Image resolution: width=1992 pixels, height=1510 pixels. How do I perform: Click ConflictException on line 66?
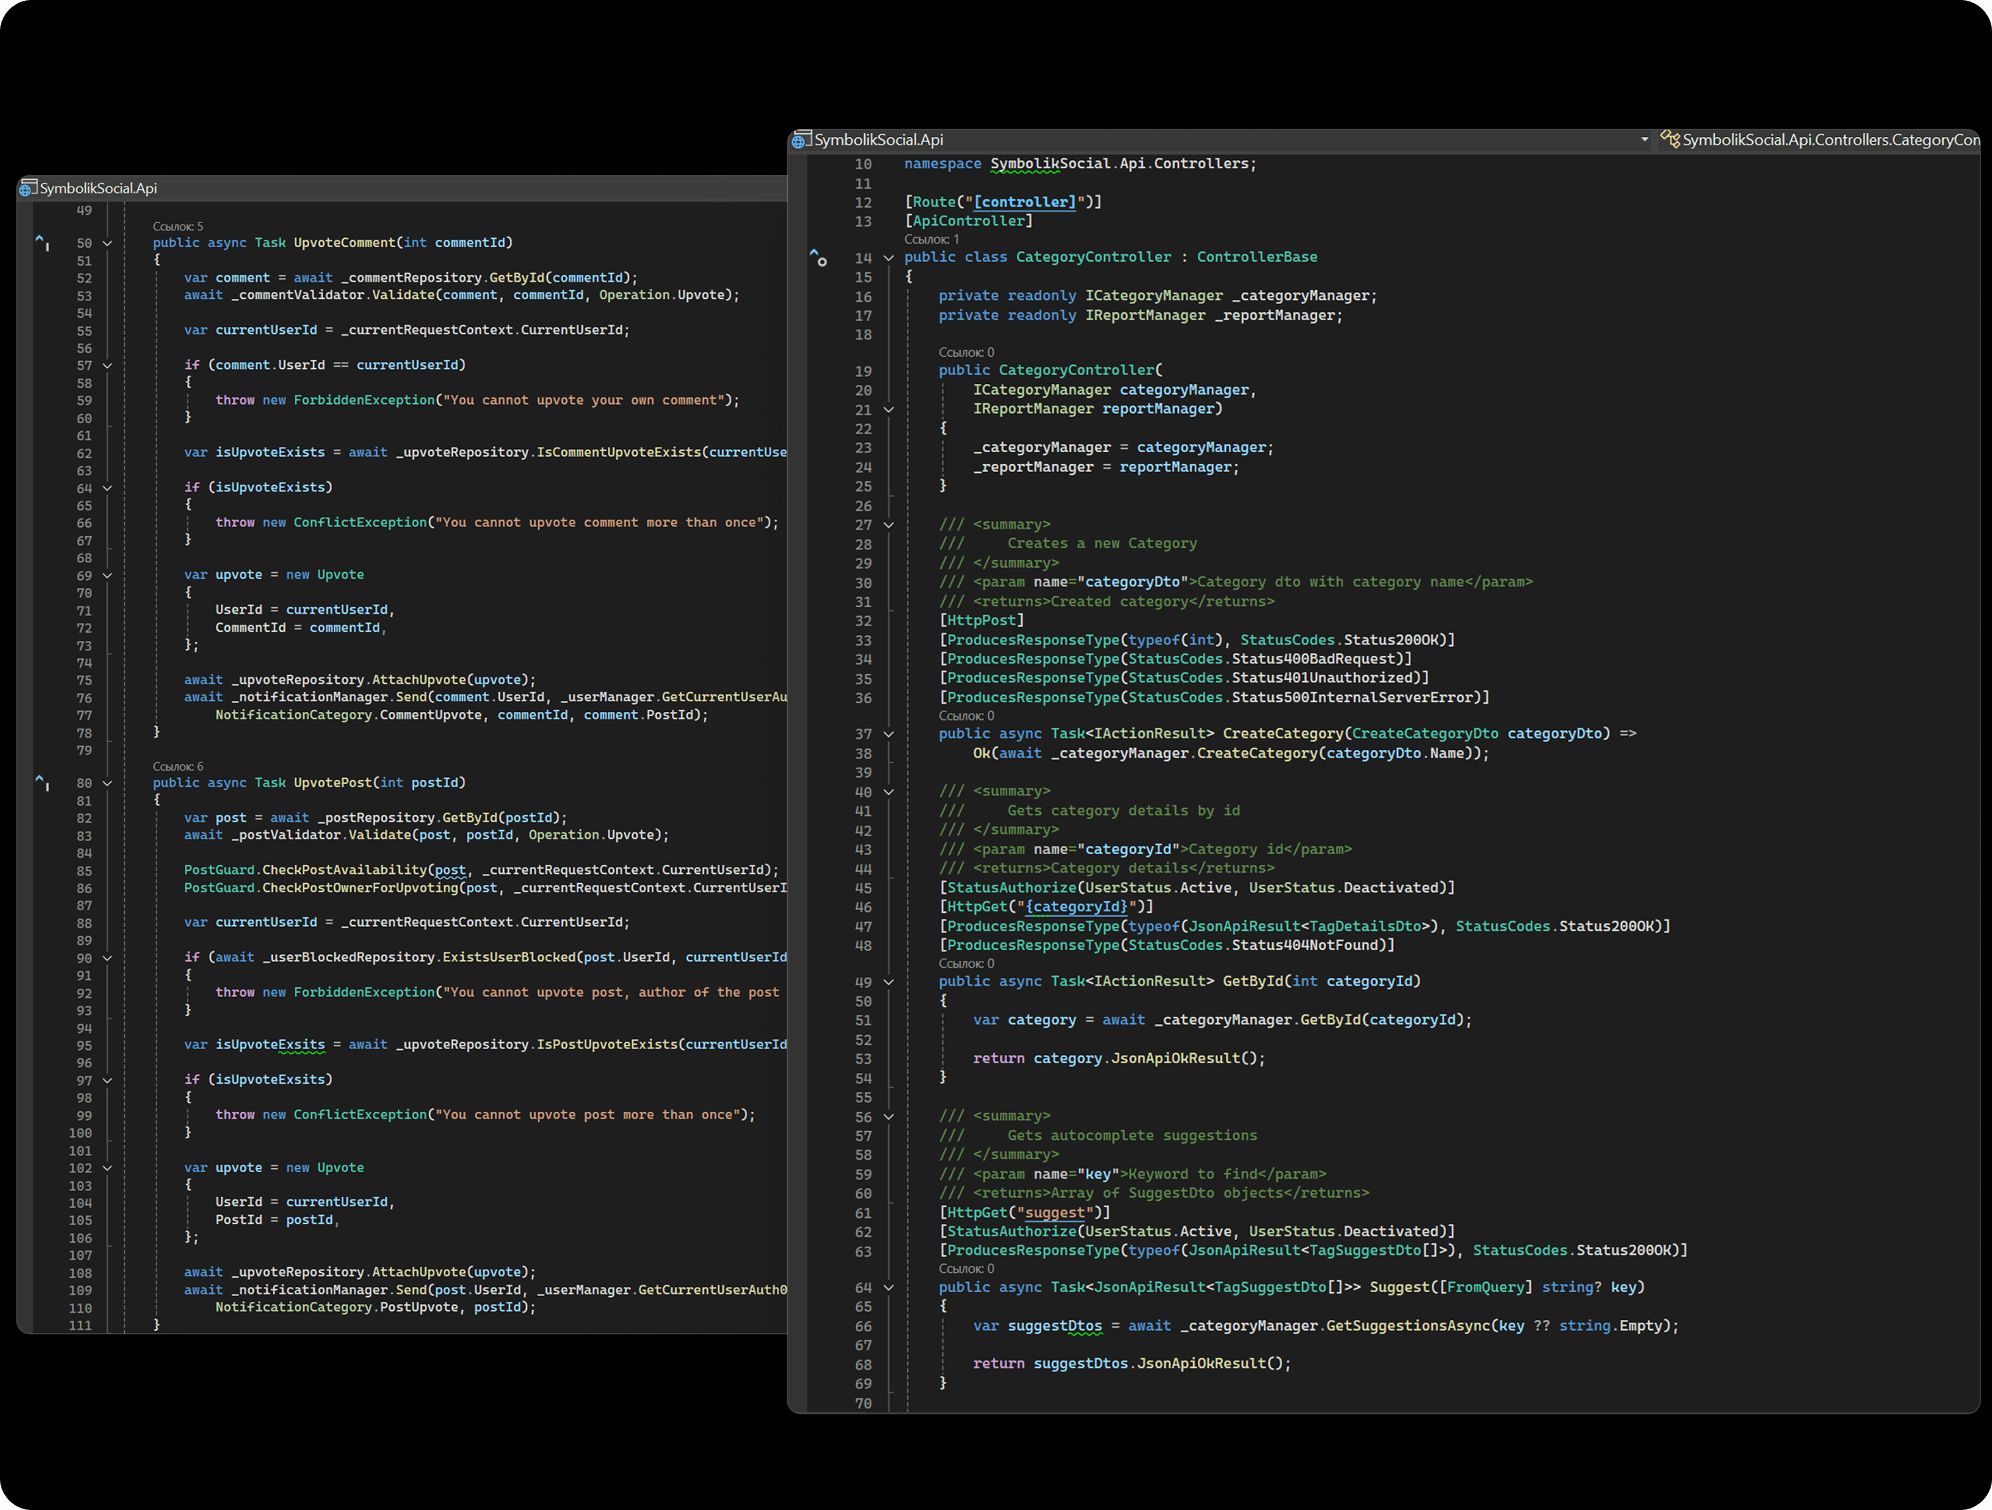click(x=360, y=522)
